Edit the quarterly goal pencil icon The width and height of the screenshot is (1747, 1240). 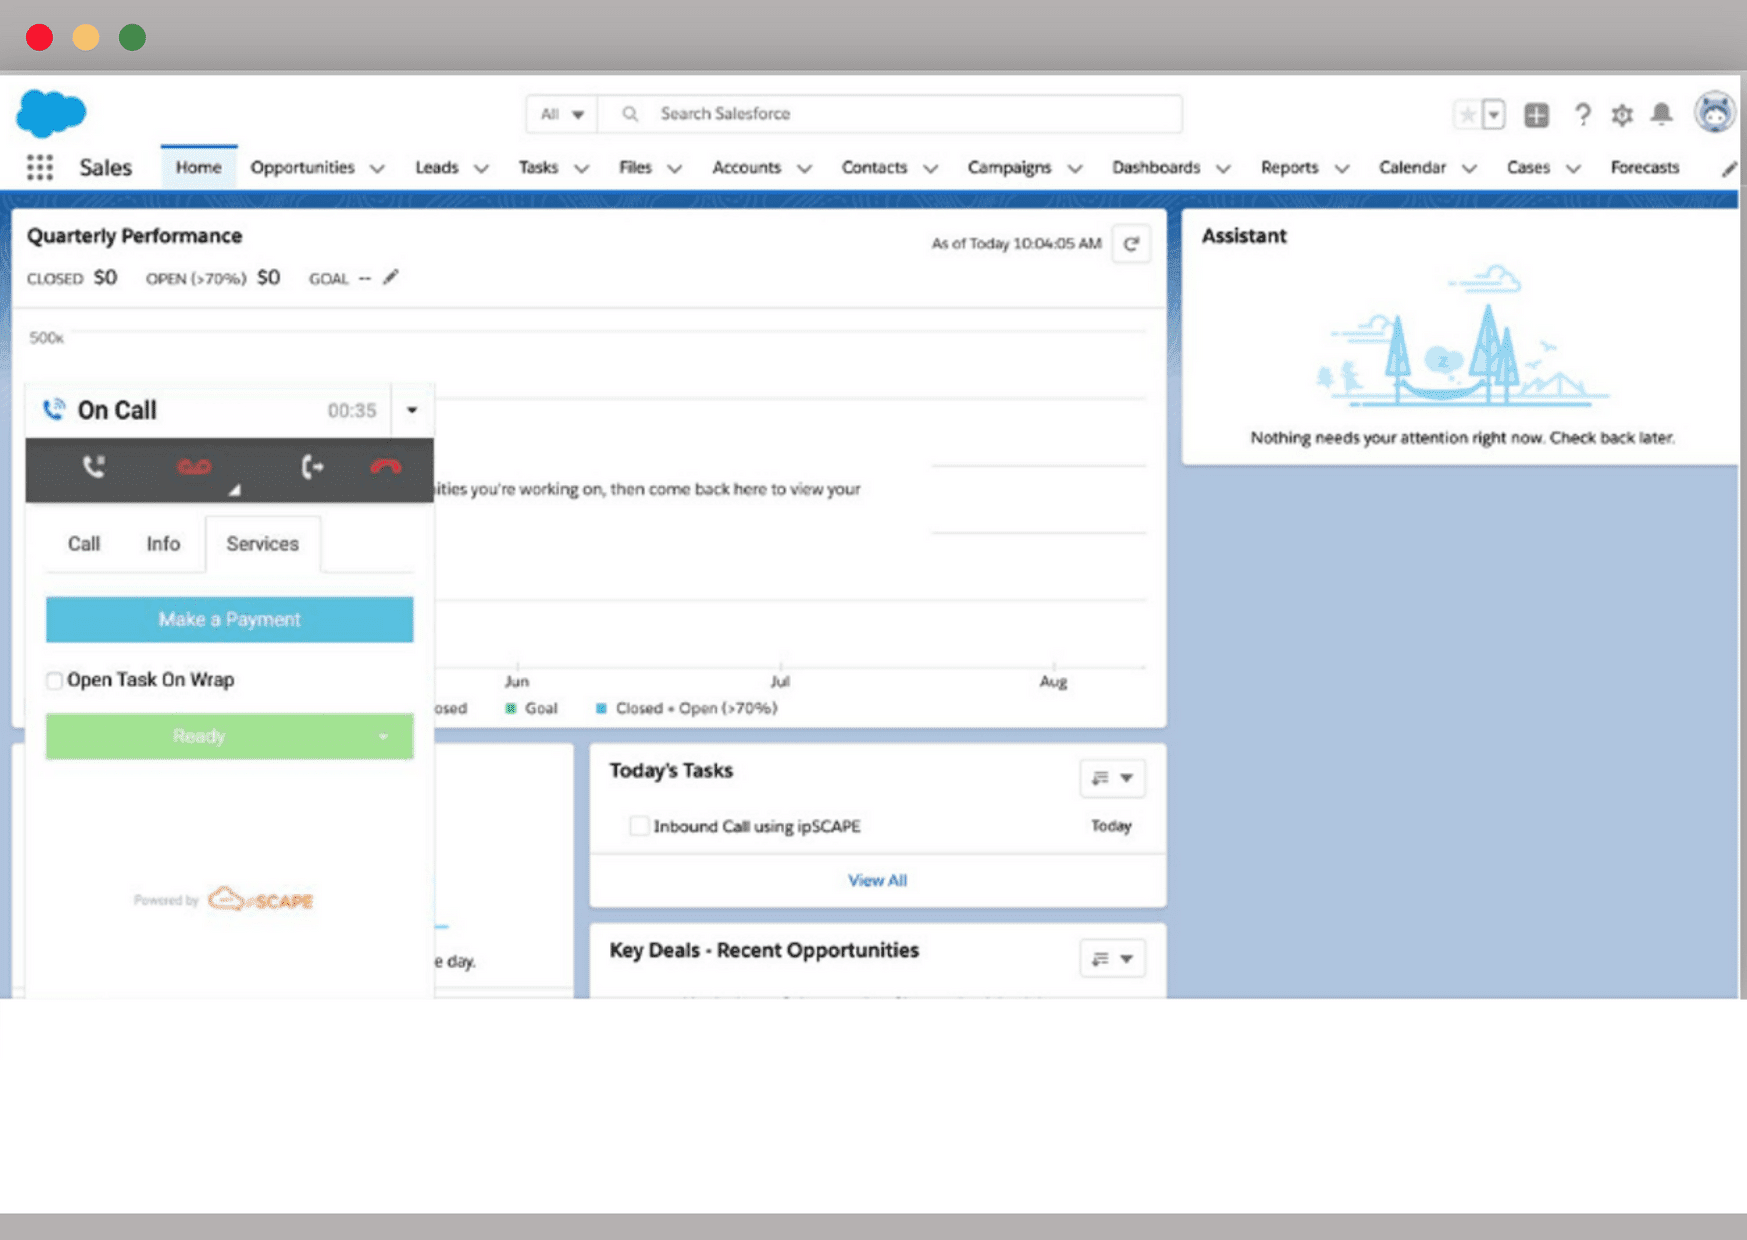[x=391, y=277]
